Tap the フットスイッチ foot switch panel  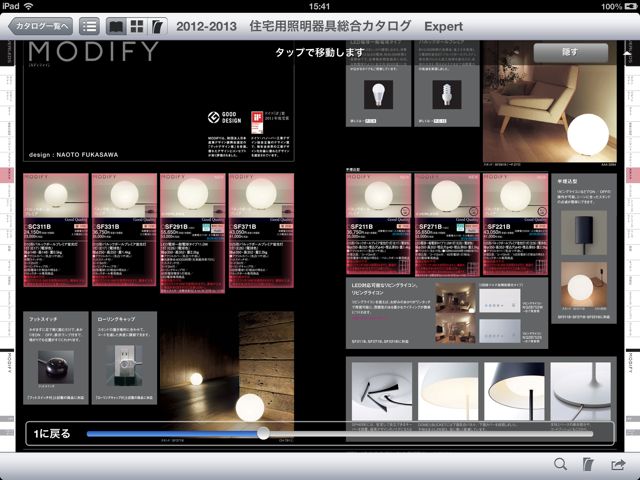click(x=56, y=358)
